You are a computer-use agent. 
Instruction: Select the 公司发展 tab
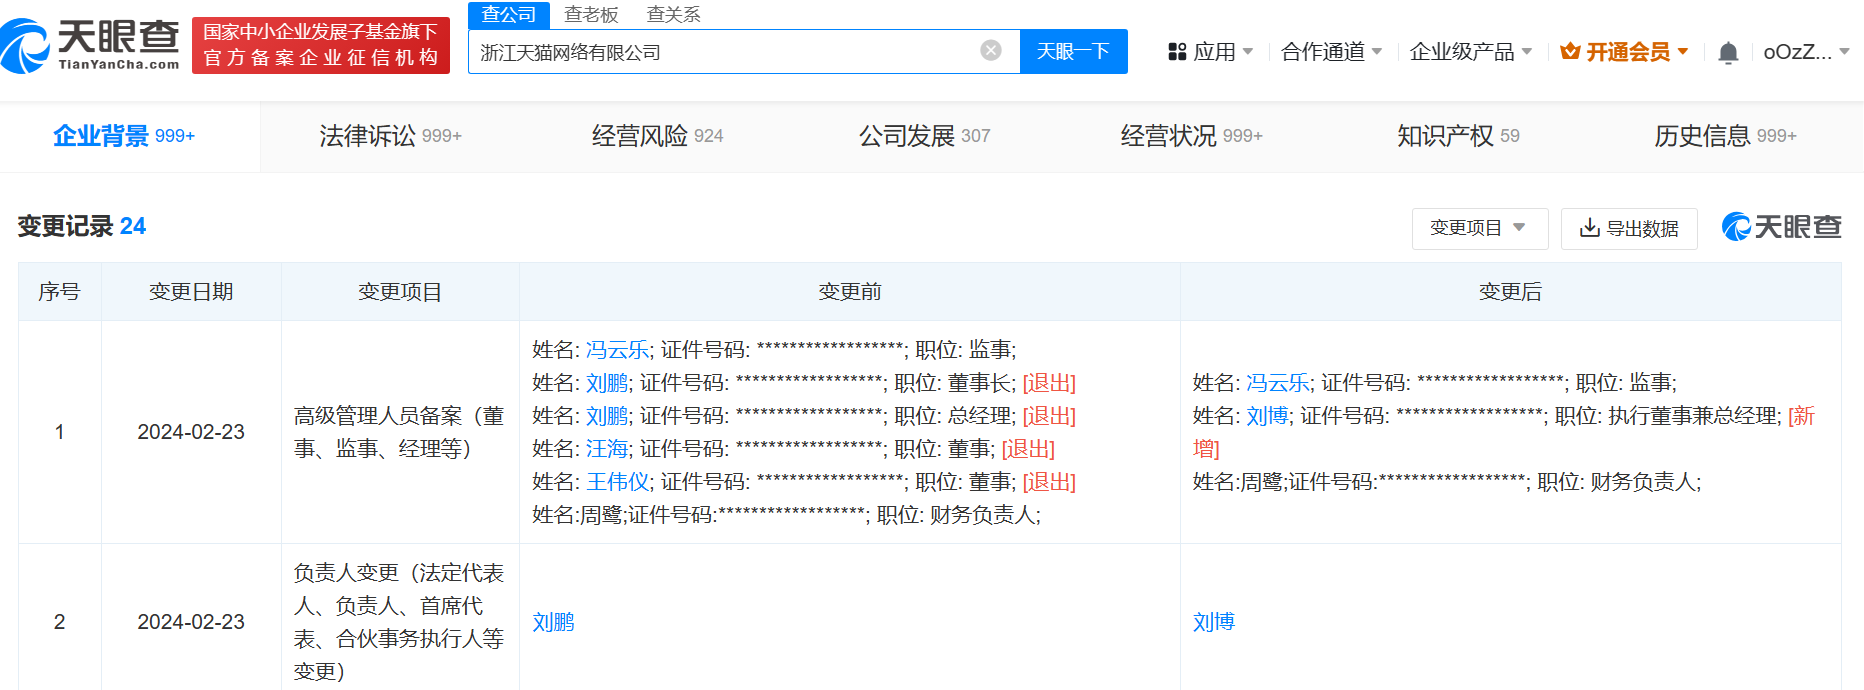pyautogui.click(x=924, y=136)
